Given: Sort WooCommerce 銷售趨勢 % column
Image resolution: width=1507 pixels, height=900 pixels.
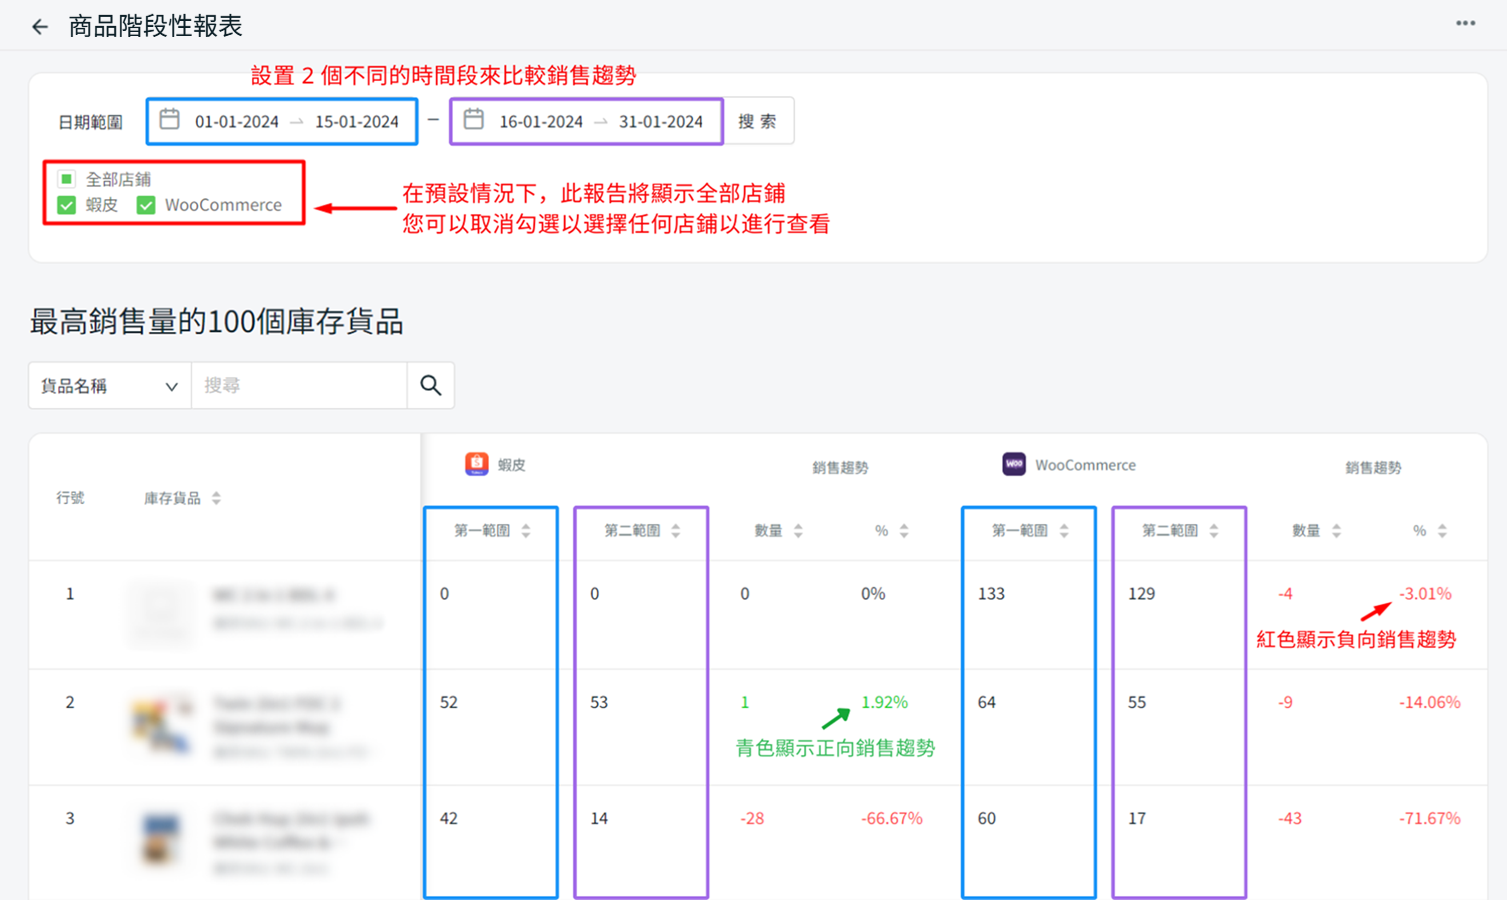Looking at the screenshot, I should coord(1442,531).
